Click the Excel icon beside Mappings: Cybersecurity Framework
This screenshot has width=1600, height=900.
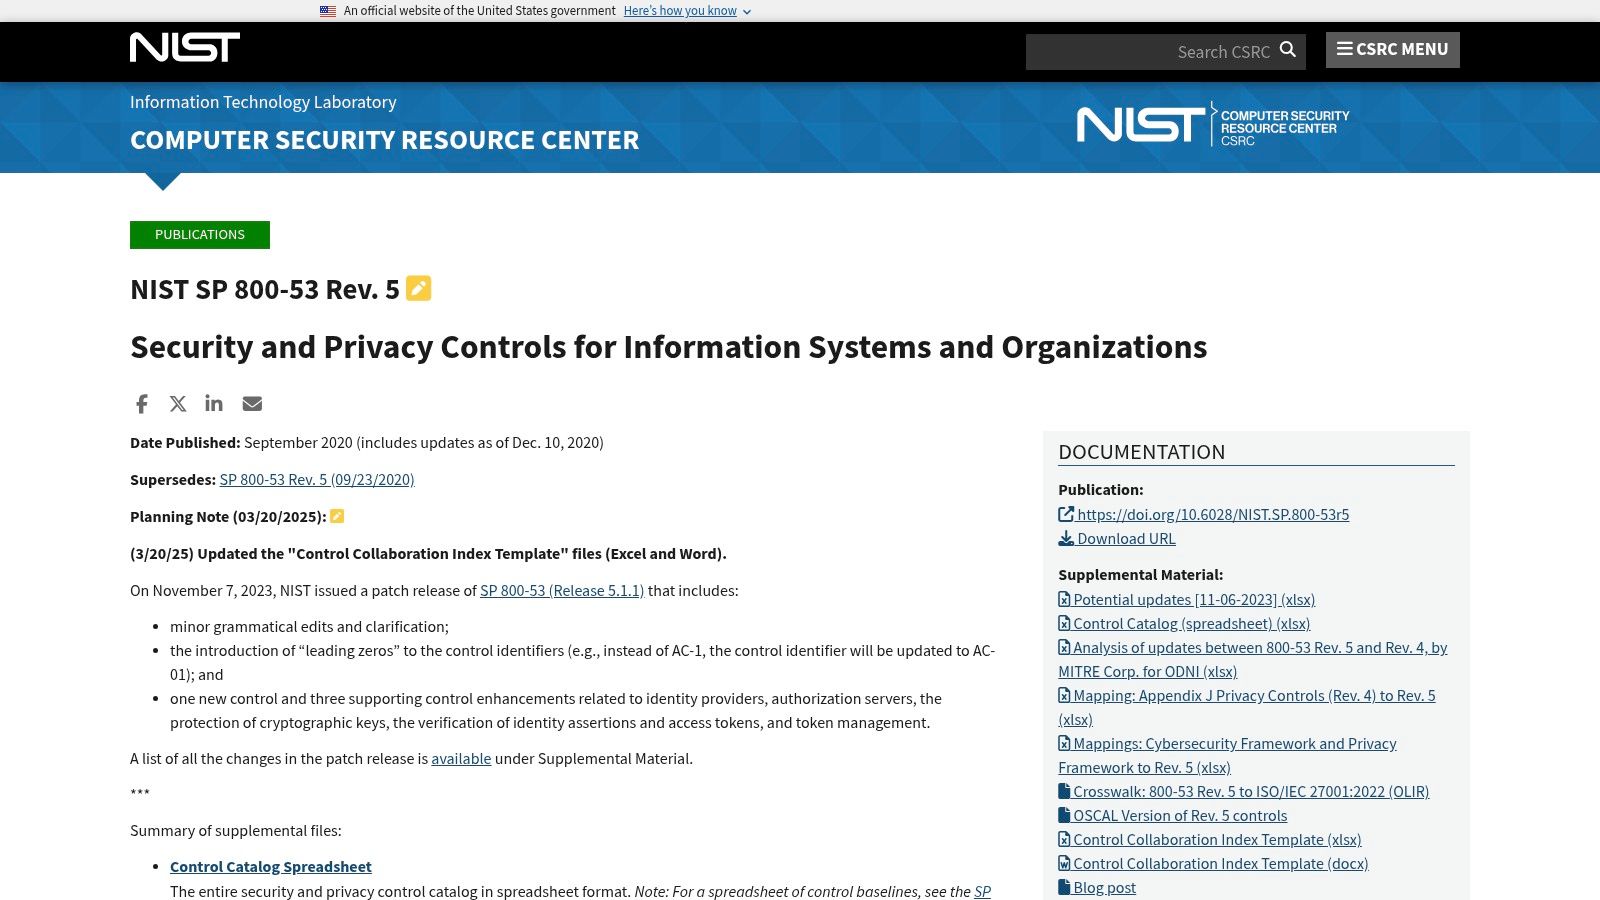[1064, 743]
